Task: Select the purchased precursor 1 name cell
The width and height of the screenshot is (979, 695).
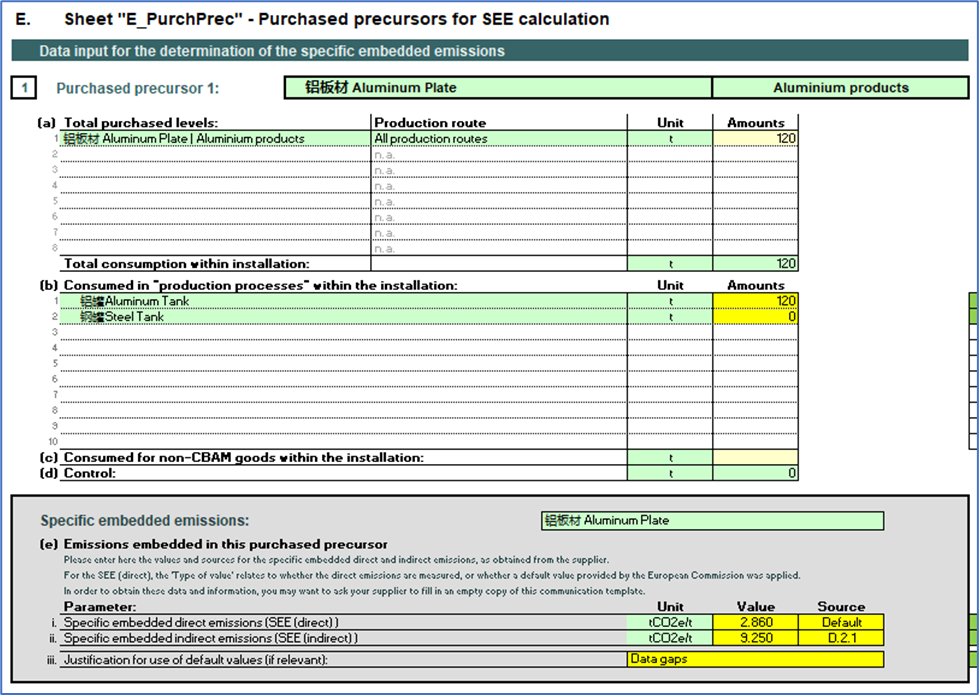Action: [498, 88]
